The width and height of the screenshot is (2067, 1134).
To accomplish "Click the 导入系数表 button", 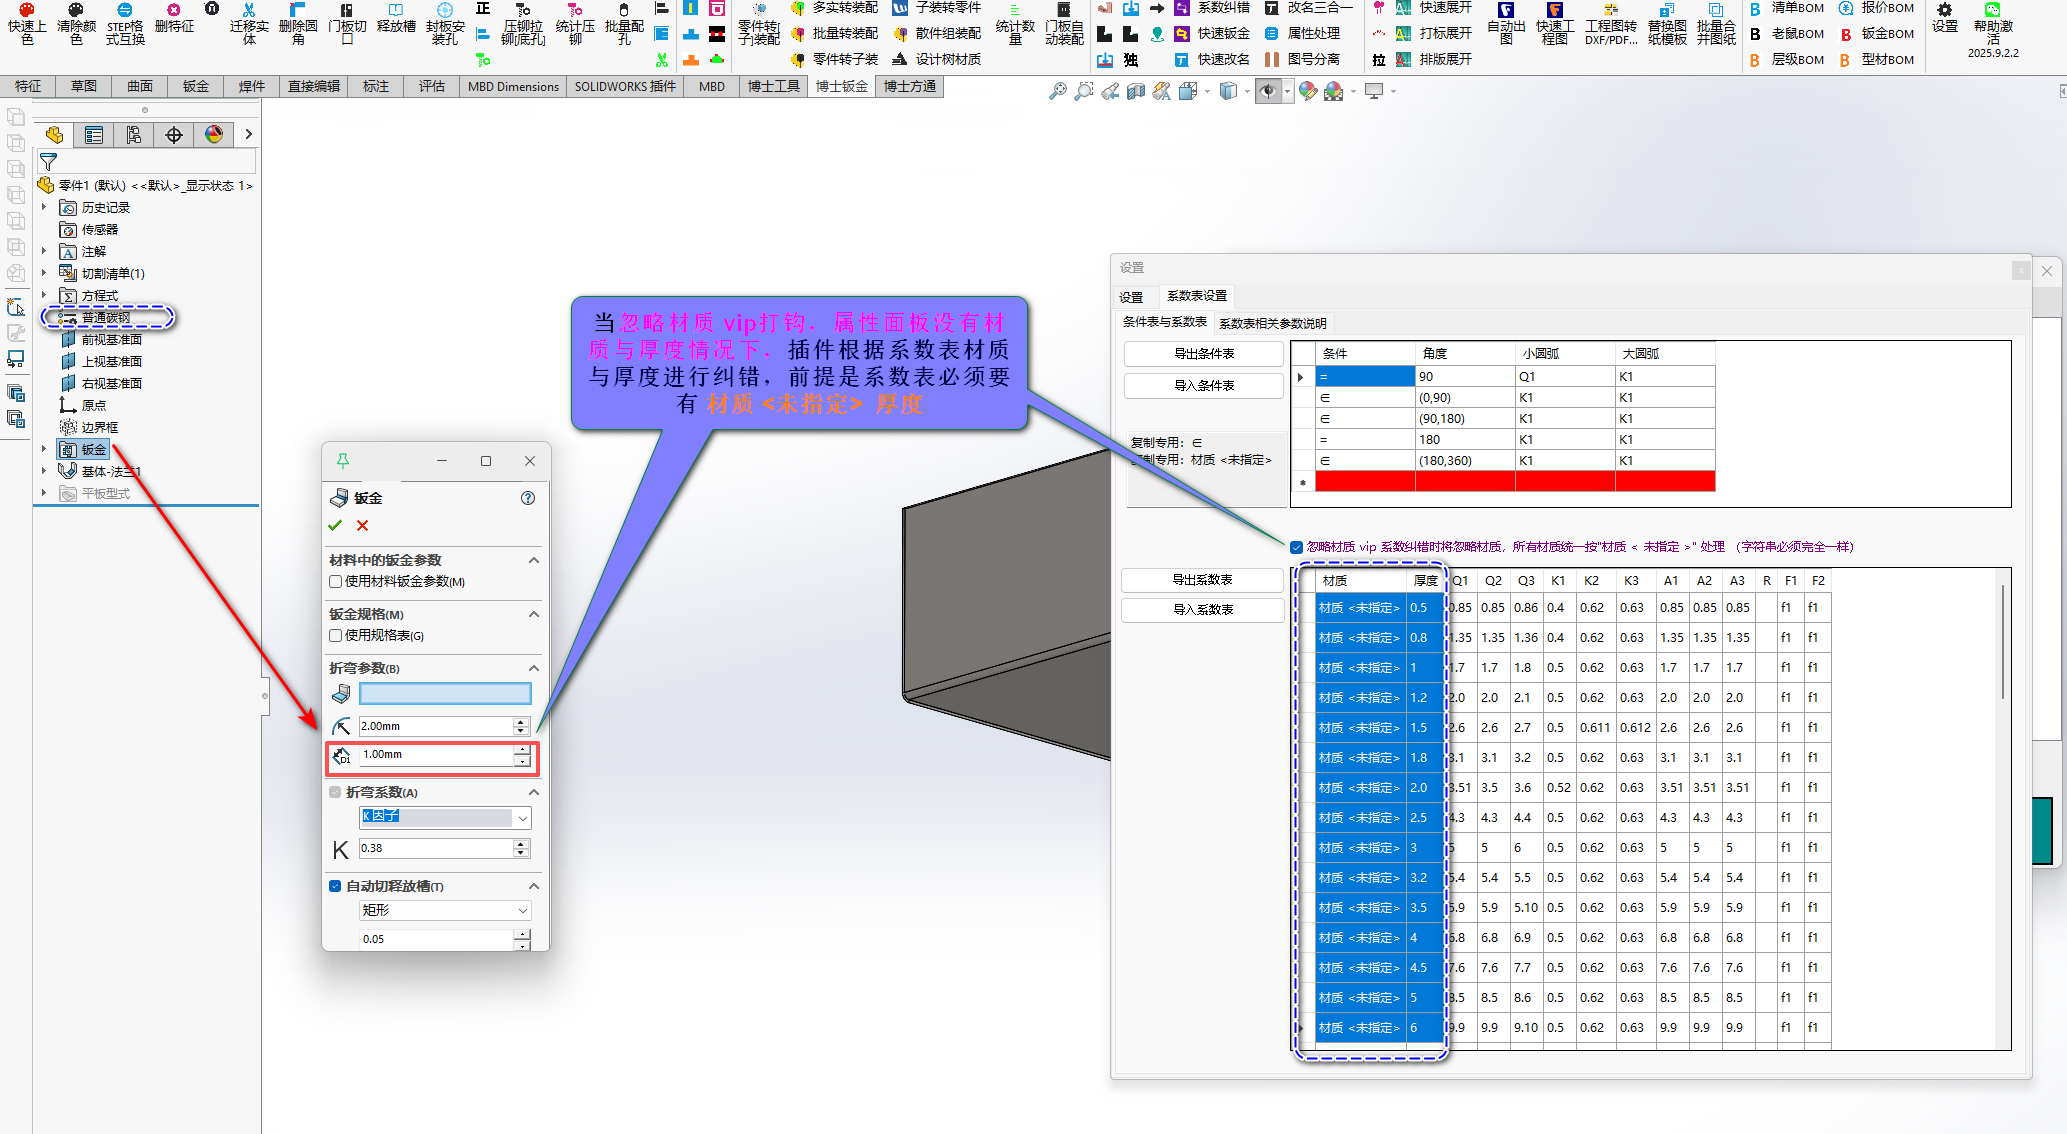I will click(x=1202, y=609).
